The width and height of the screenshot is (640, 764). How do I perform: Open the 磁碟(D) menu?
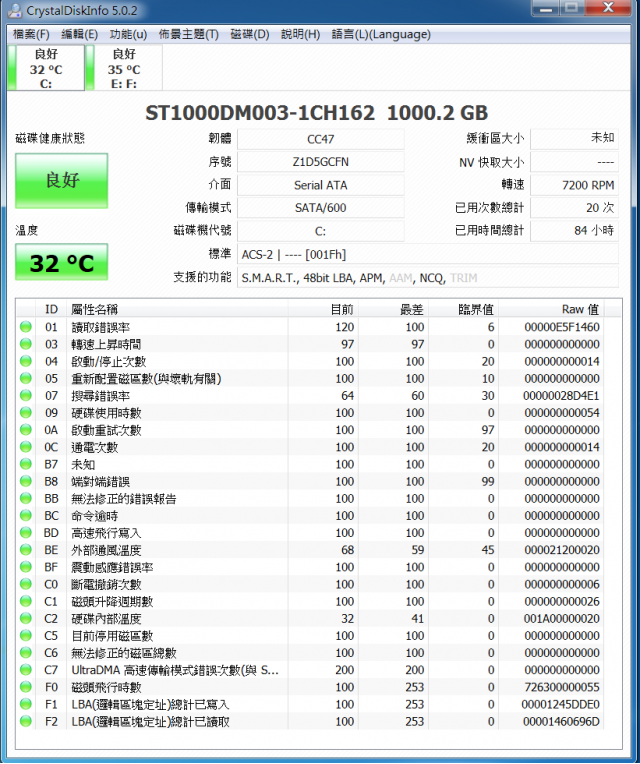tap(249, 34)
